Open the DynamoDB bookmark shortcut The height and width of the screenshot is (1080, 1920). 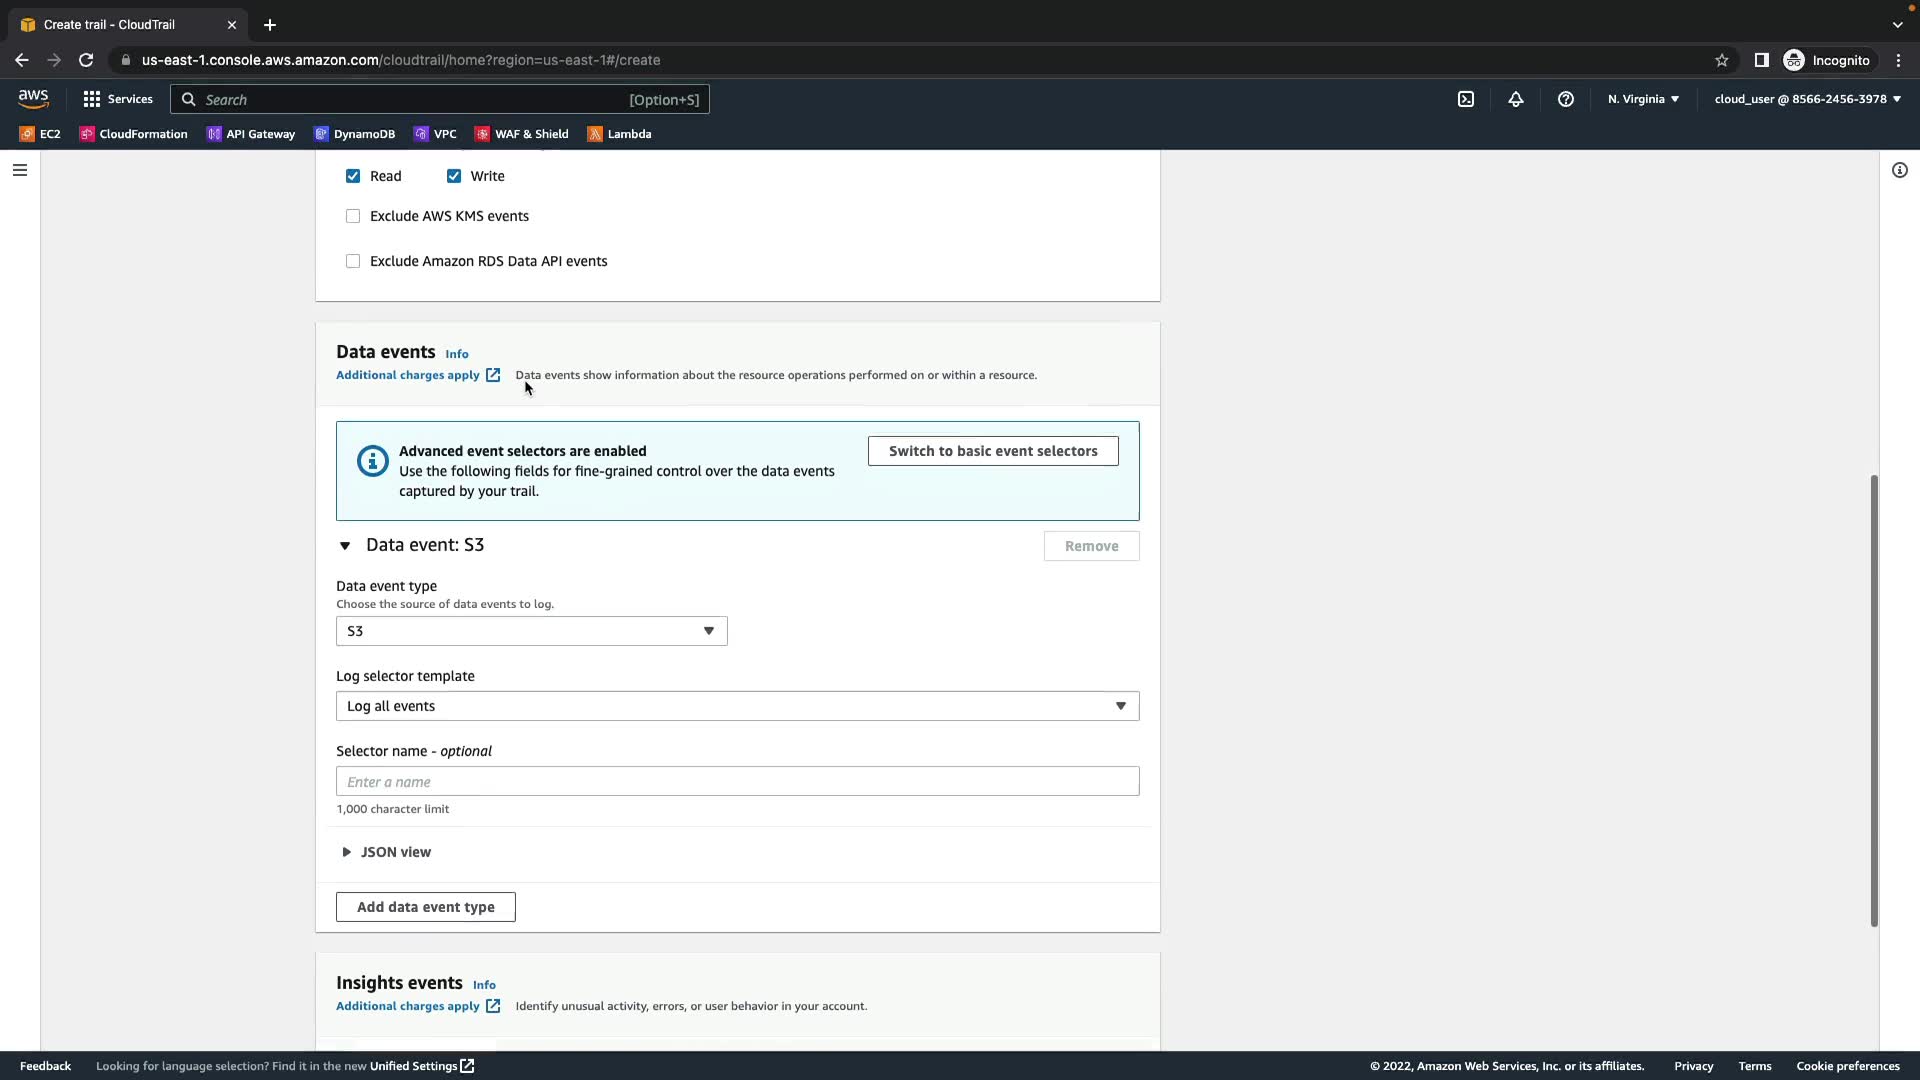point(354,134)
